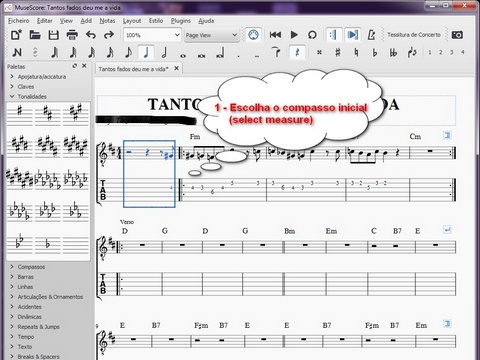Viewport: 480px width, 360px height.
Task: Float the Paletas panel
Action: coord(75,66)
